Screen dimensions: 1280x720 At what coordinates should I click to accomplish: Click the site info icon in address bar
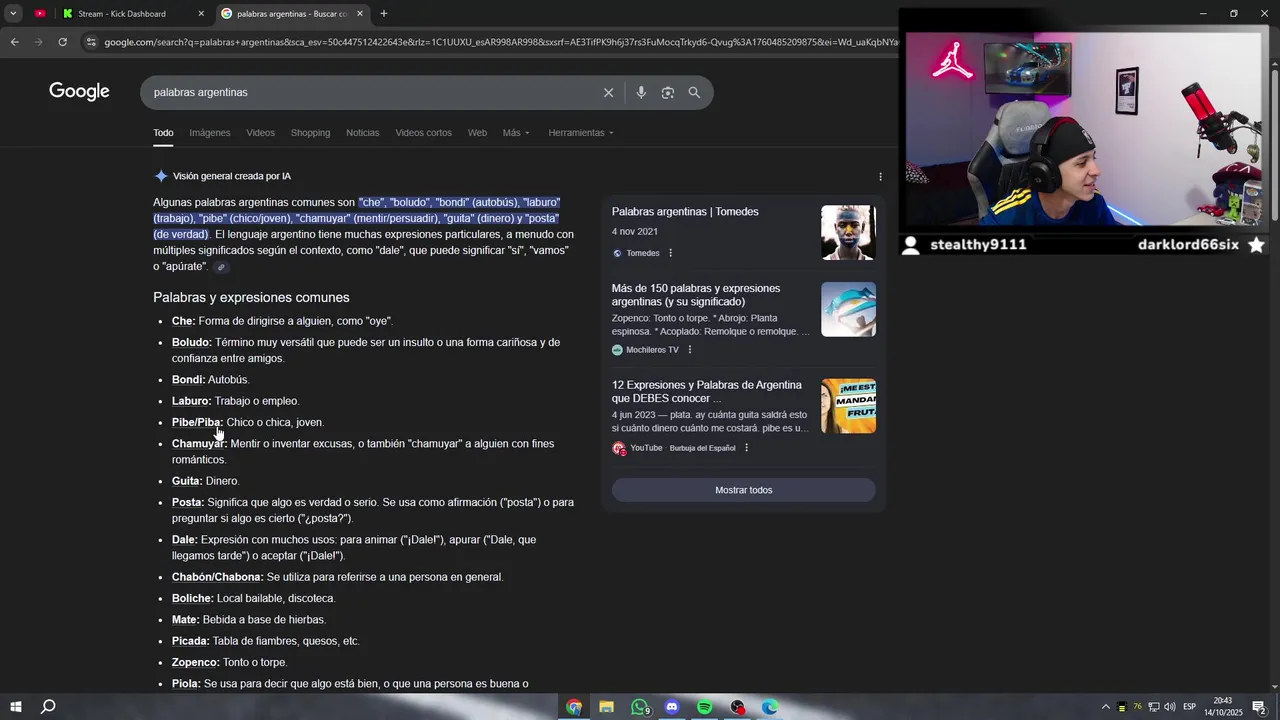click(x=91, y=42)
